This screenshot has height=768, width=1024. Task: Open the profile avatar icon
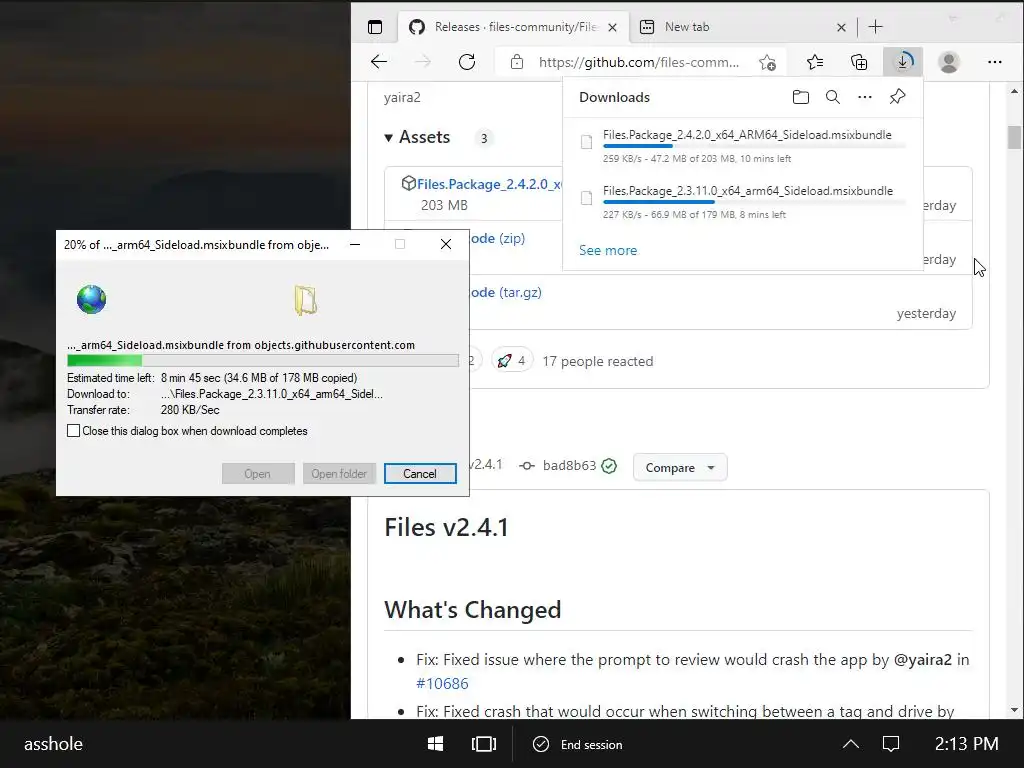(949, 62)
